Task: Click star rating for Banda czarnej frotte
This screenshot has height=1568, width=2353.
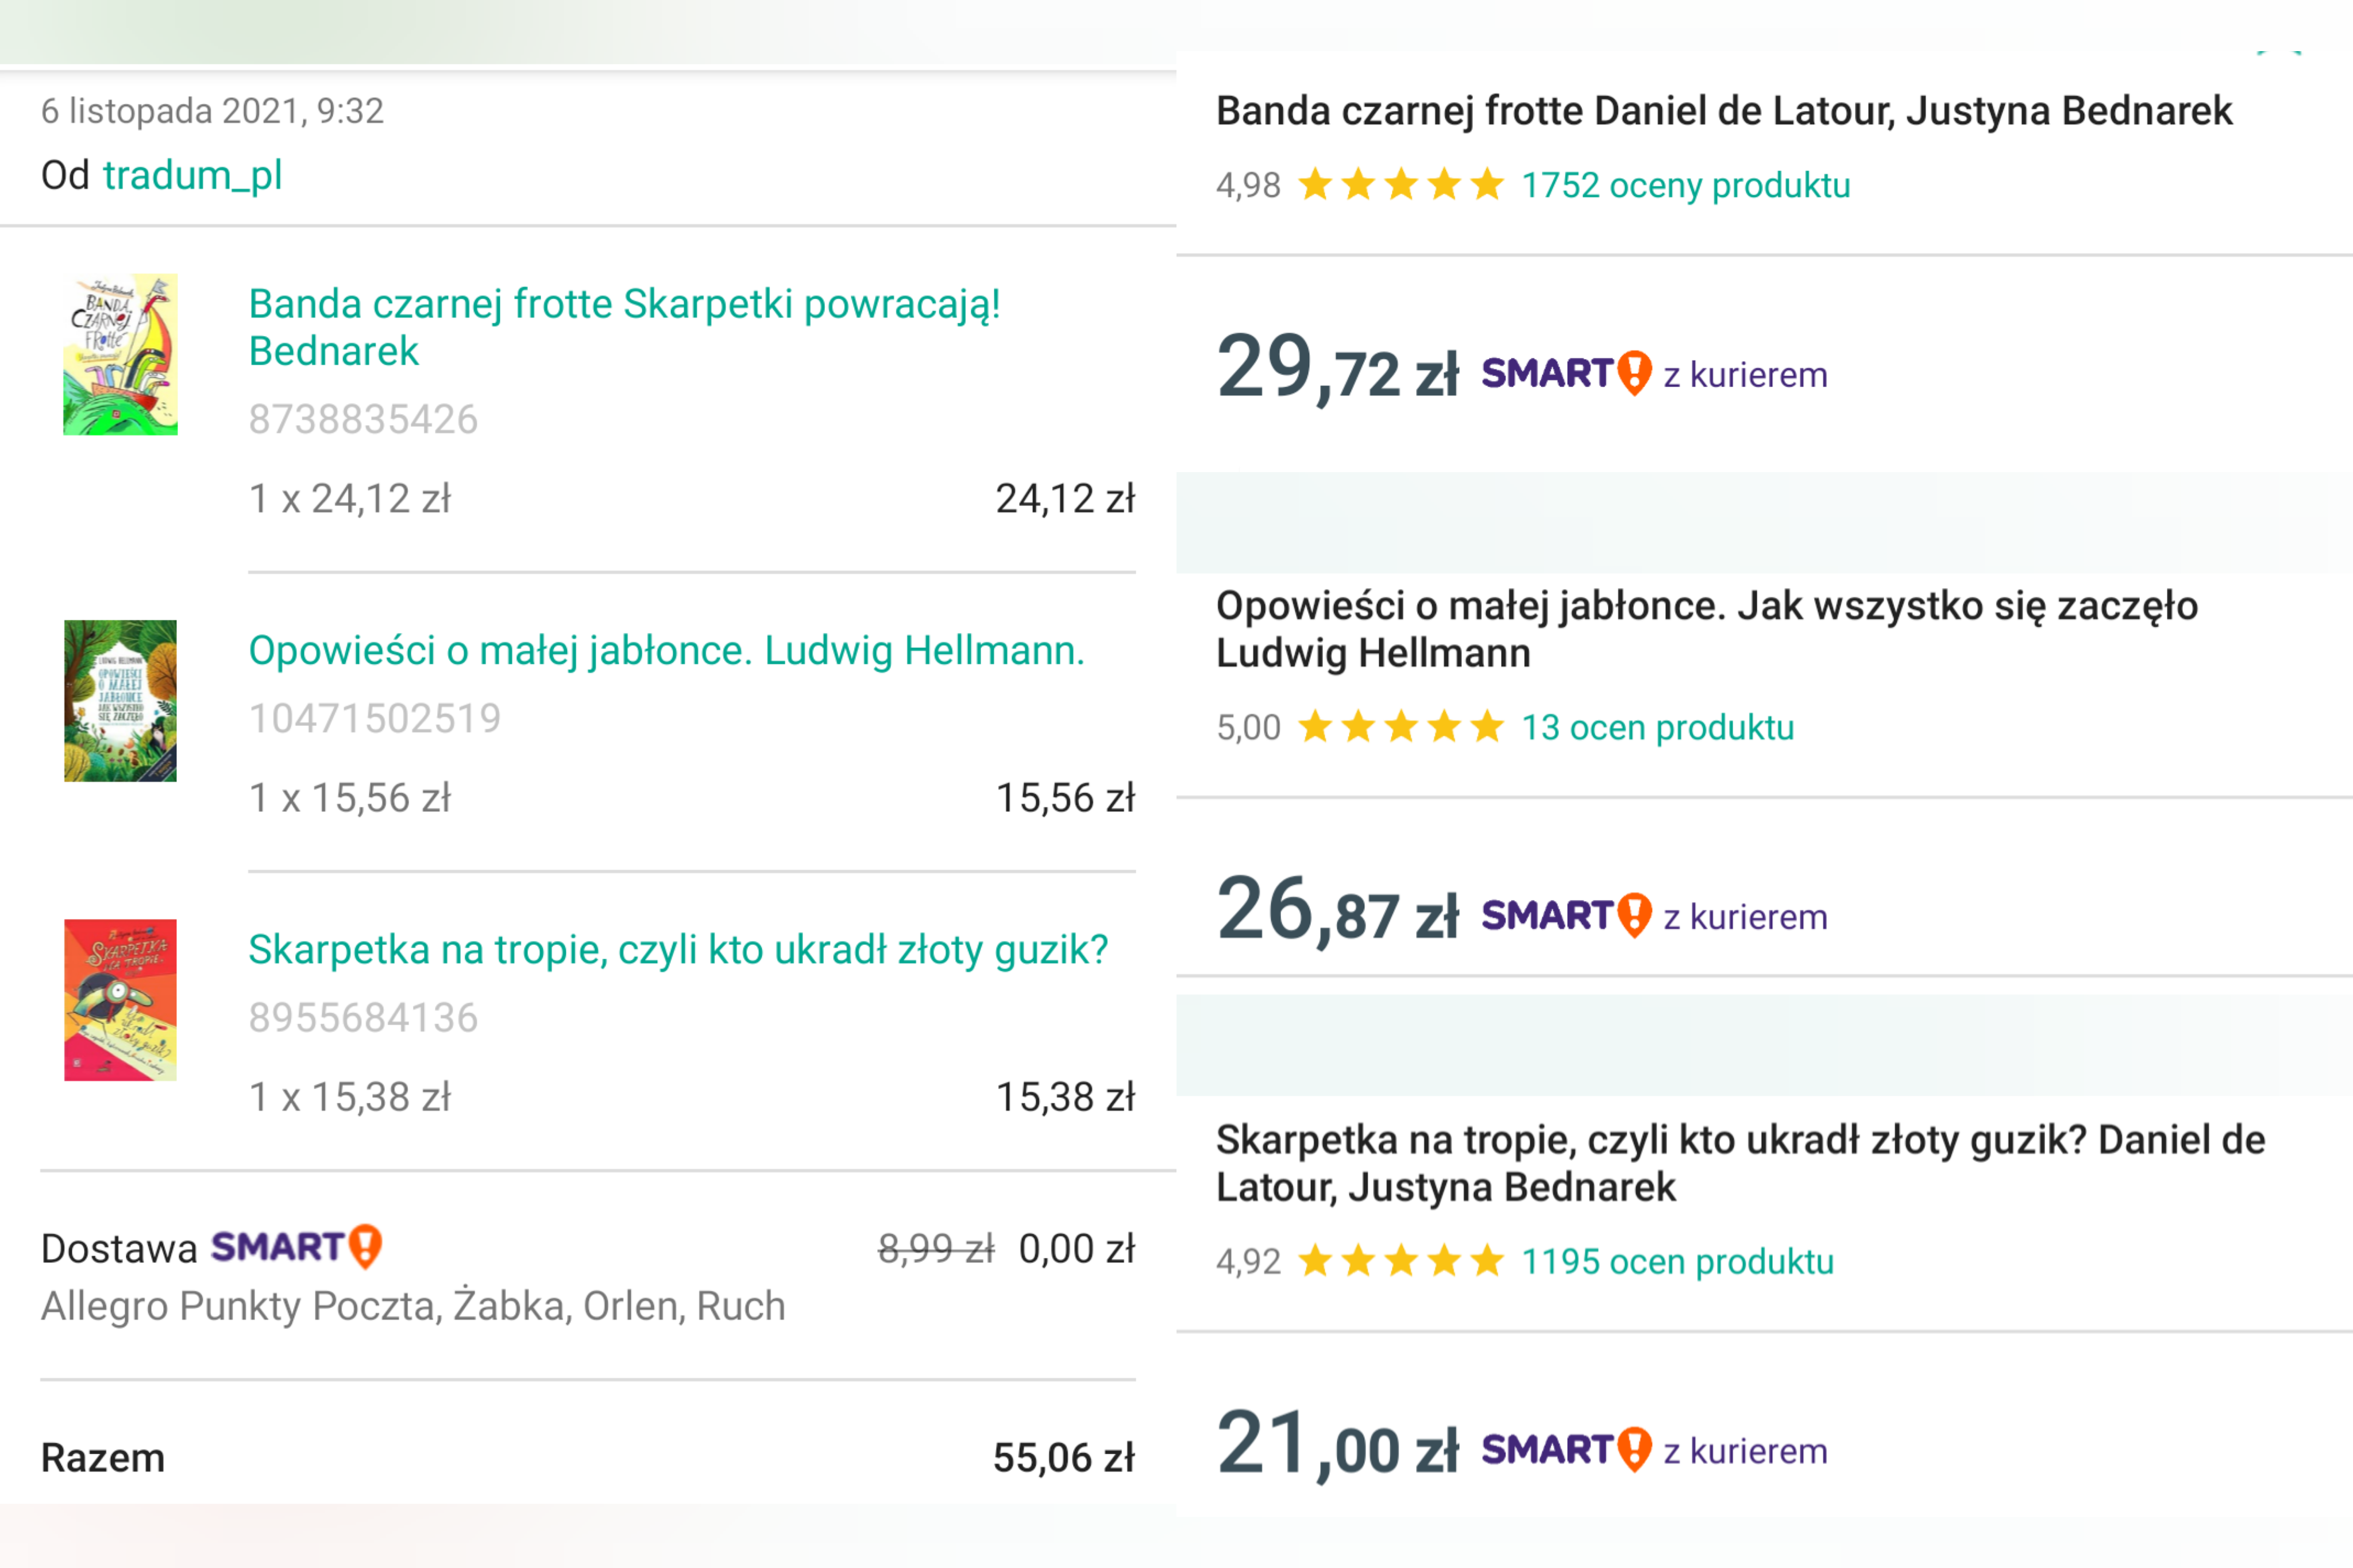Action: click(1401, 185)
